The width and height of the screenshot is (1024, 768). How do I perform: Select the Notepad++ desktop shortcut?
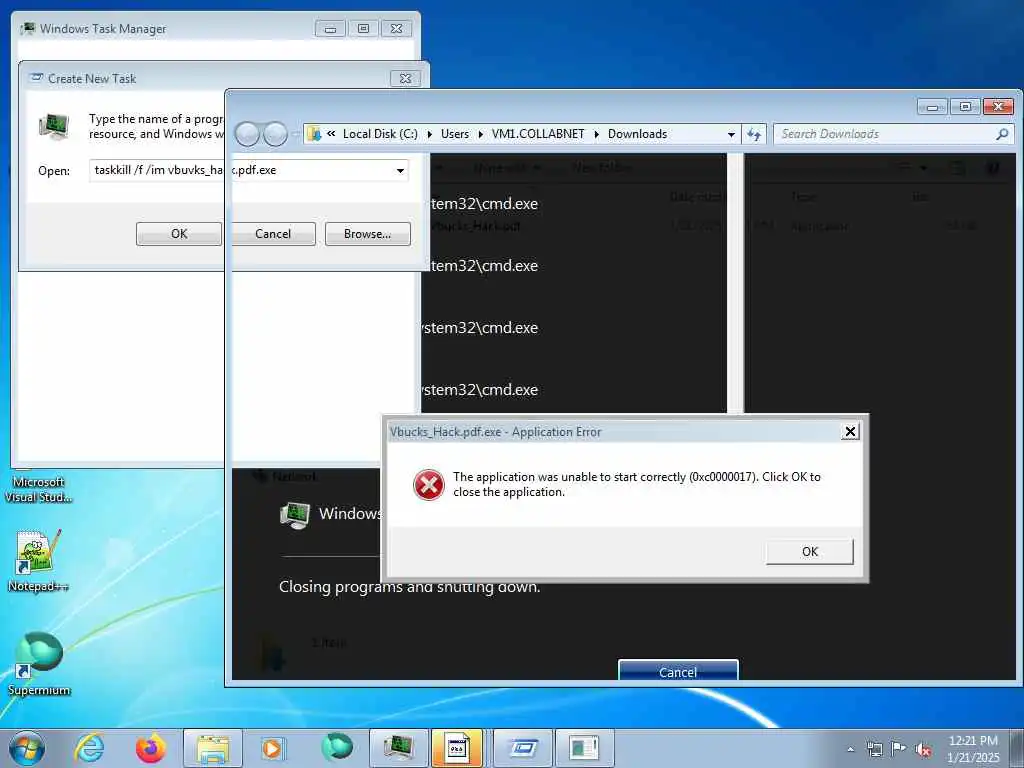pyautogui.click(x=38, y=562)
